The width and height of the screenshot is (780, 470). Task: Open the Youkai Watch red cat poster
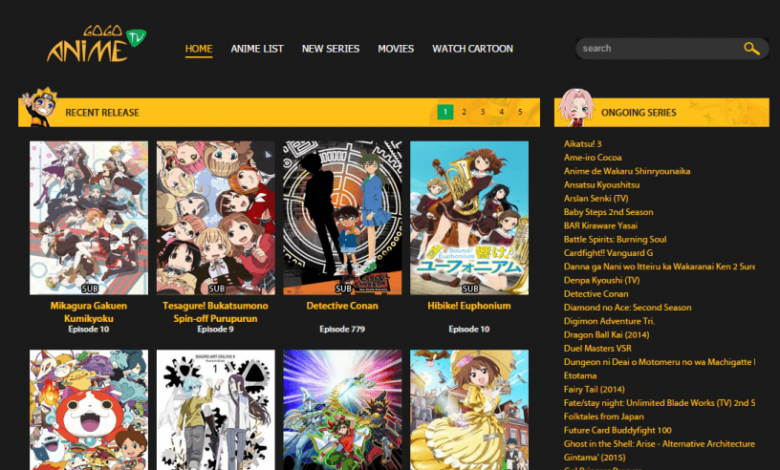[89, 410]
